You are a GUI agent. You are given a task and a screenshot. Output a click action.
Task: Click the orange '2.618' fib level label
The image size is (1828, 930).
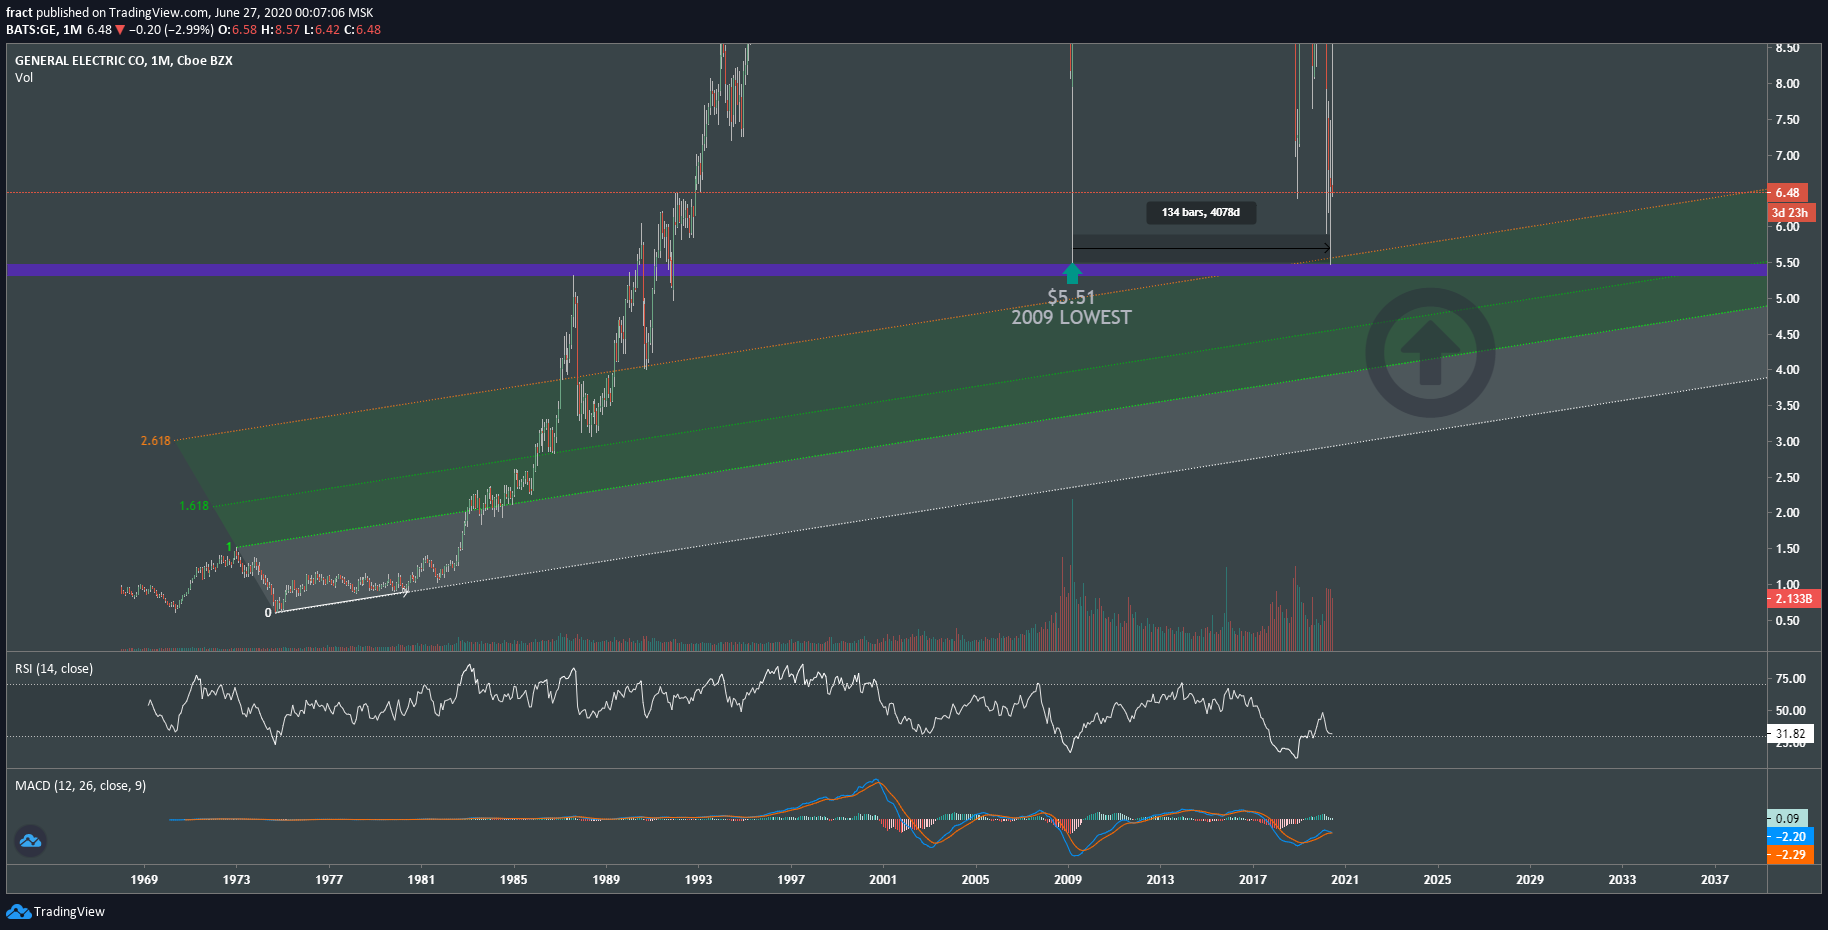pos(155,441)
